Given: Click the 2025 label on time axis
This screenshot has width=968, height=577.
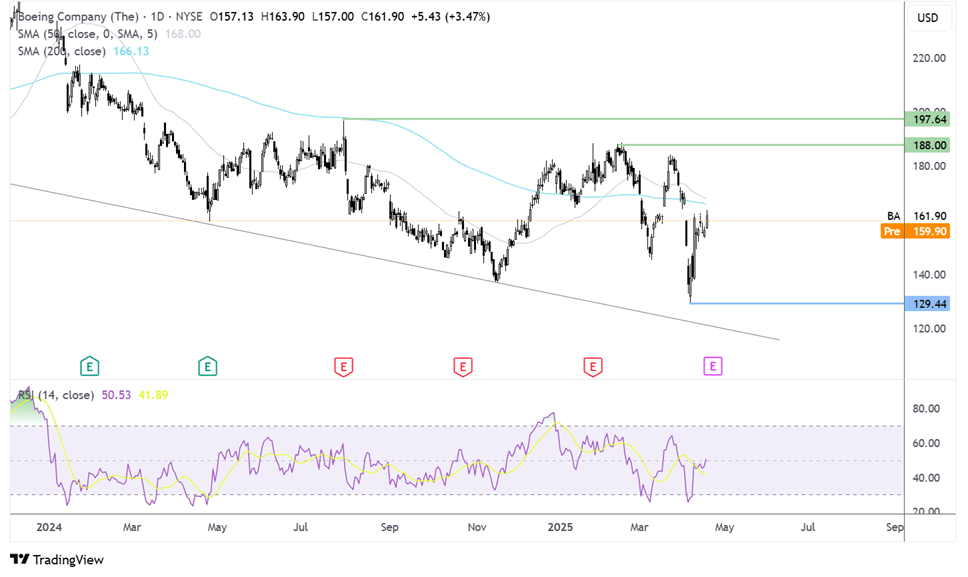Looking at the screenshot, I should pos(560,527).
